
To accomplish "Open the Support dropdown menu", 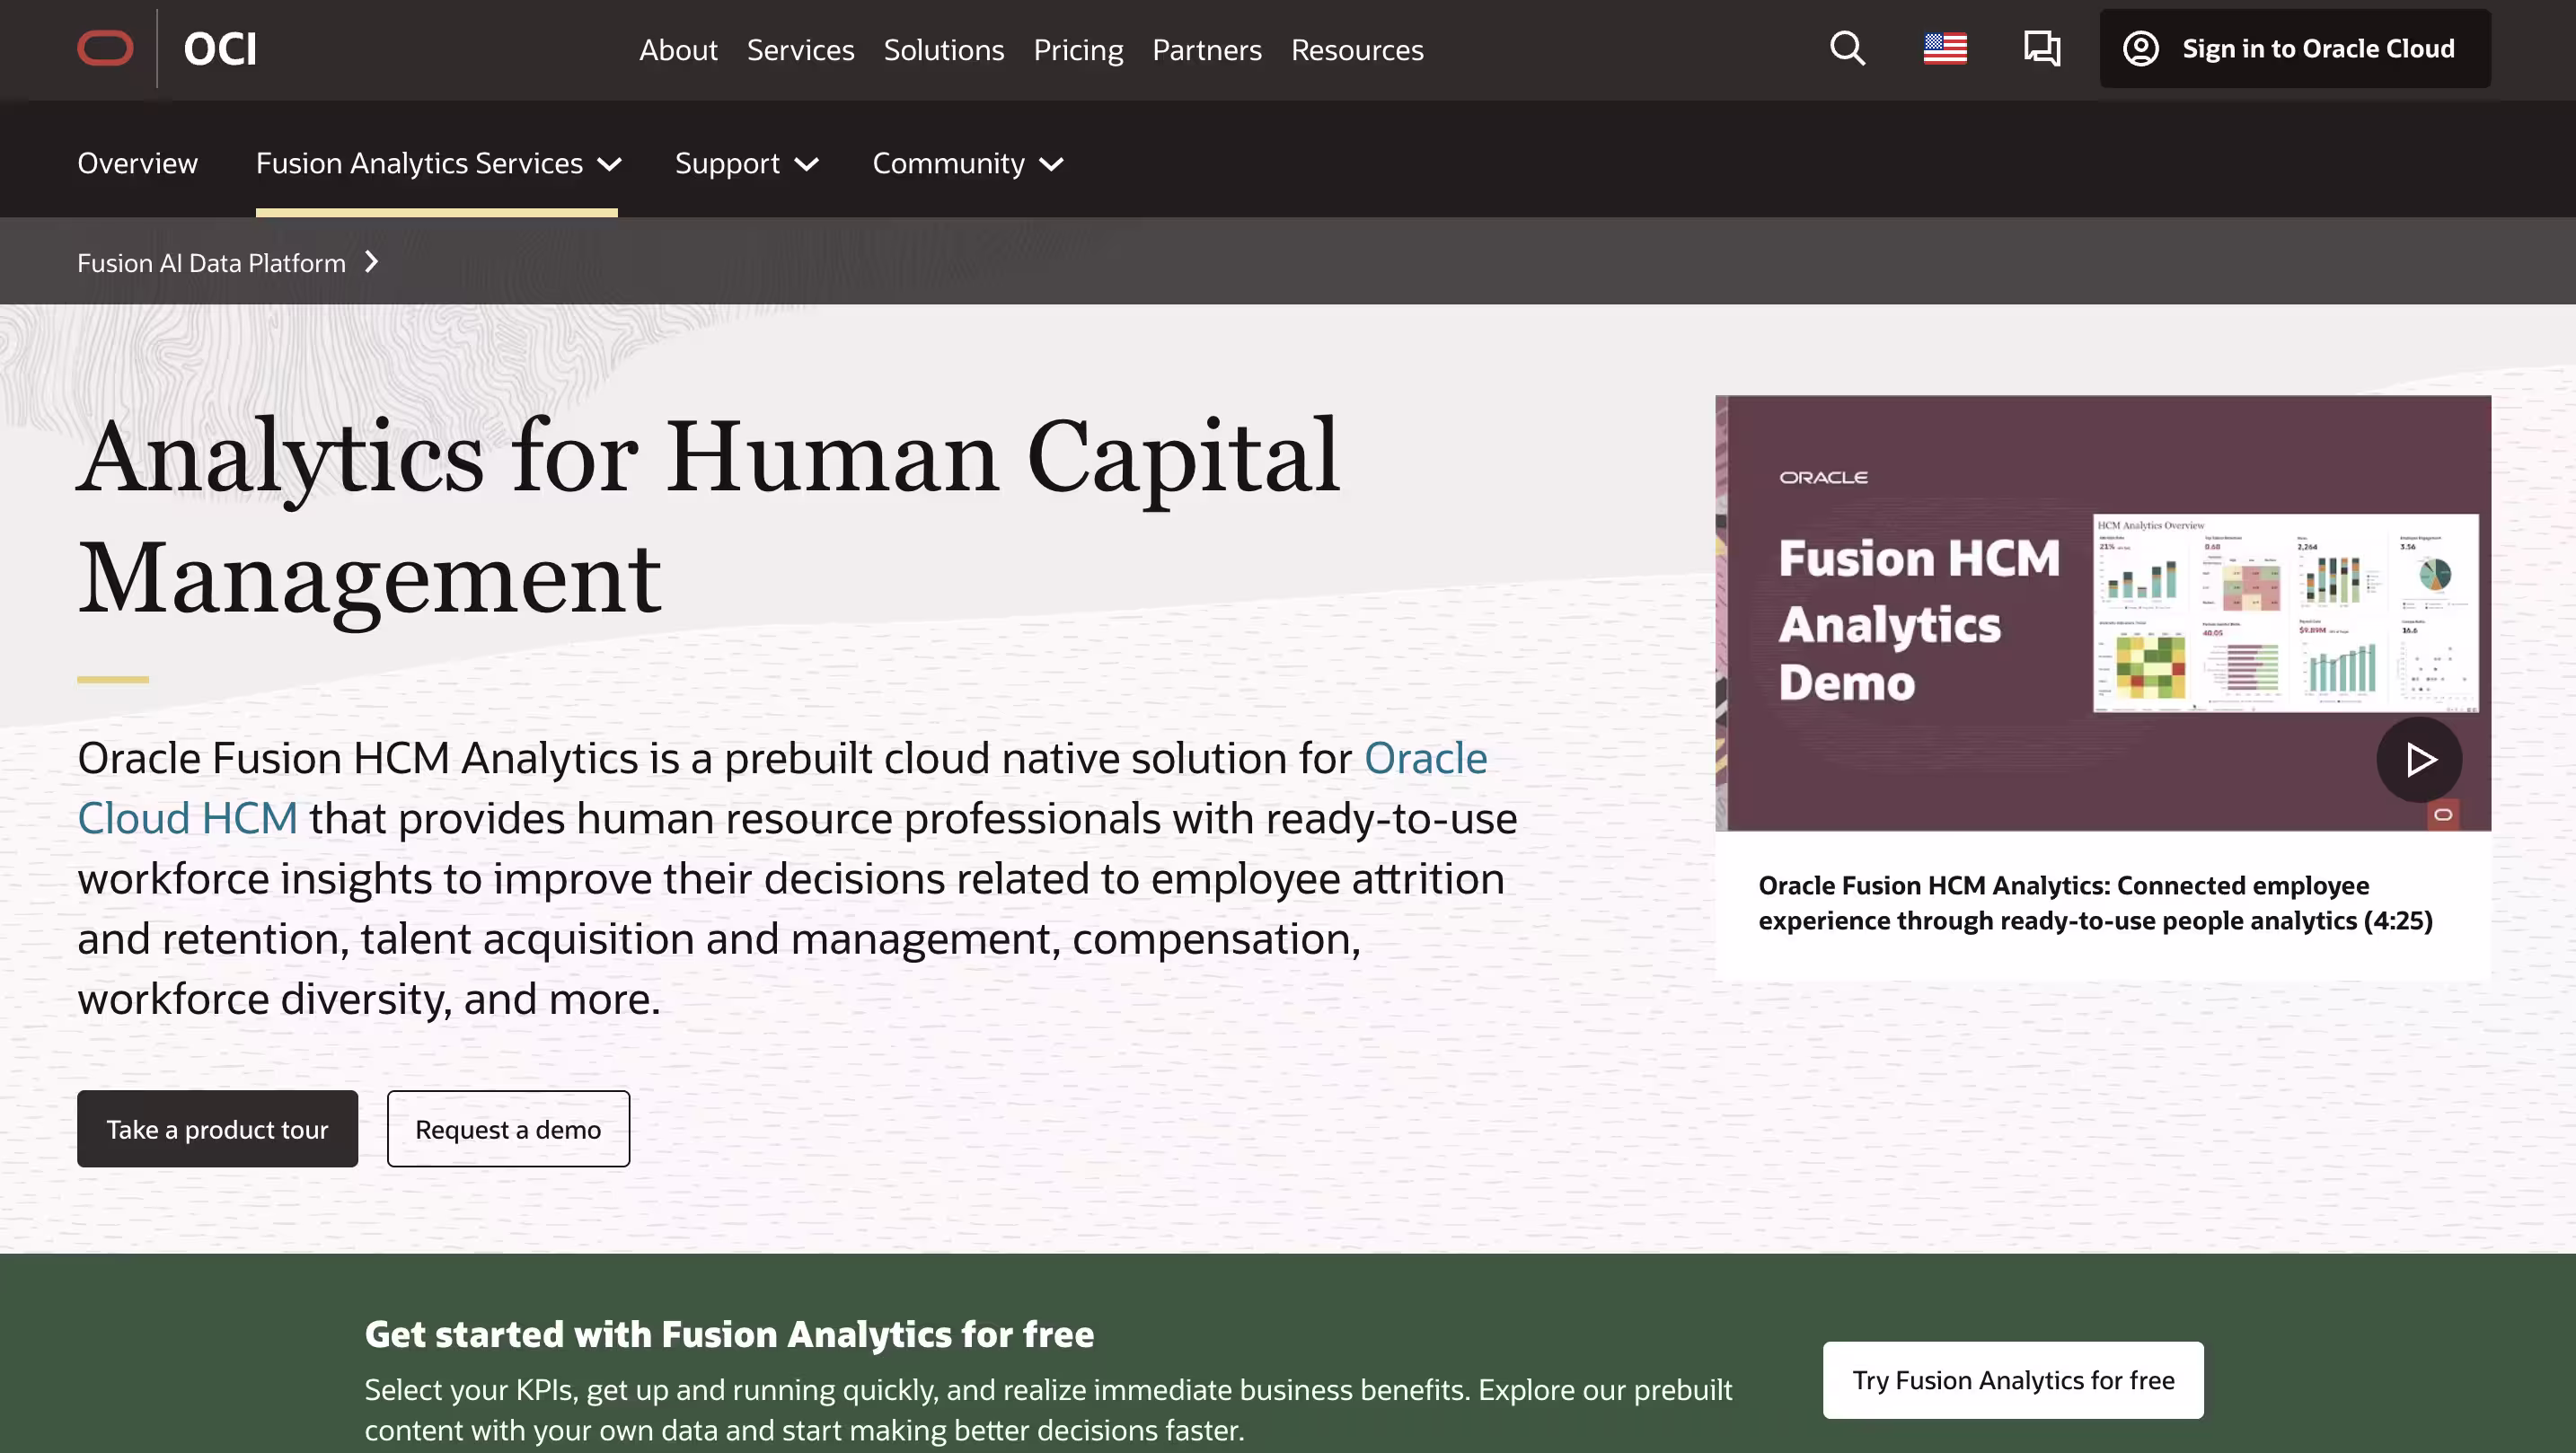I will click(x=746, y=163).
